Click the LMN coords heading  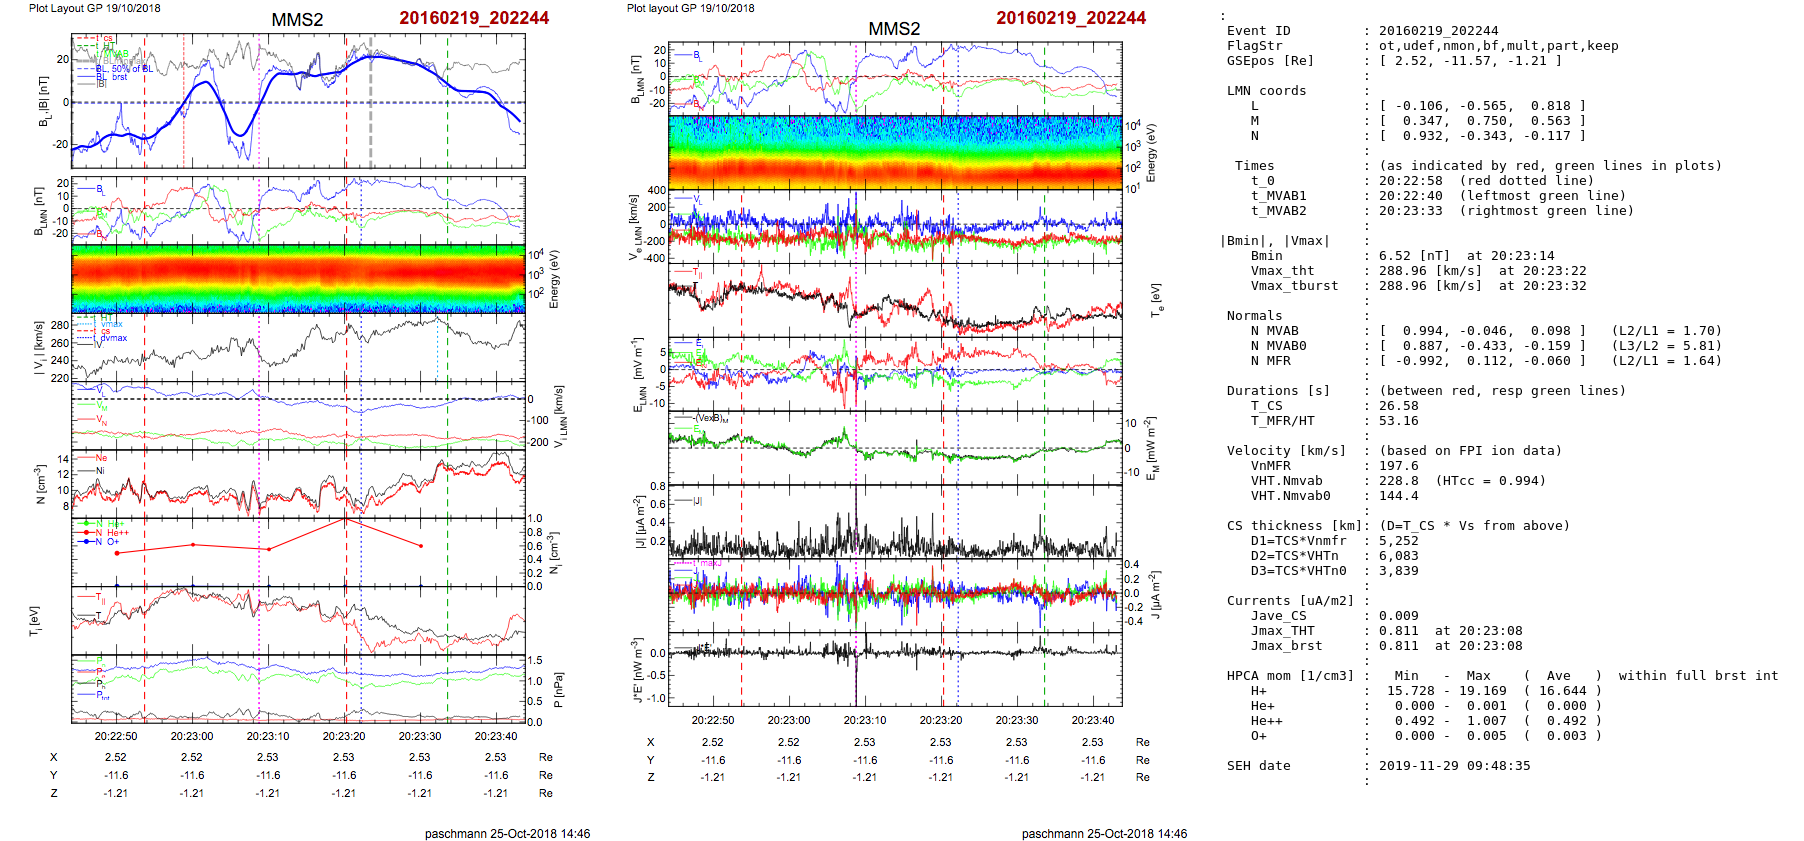tap(1266, 91)
